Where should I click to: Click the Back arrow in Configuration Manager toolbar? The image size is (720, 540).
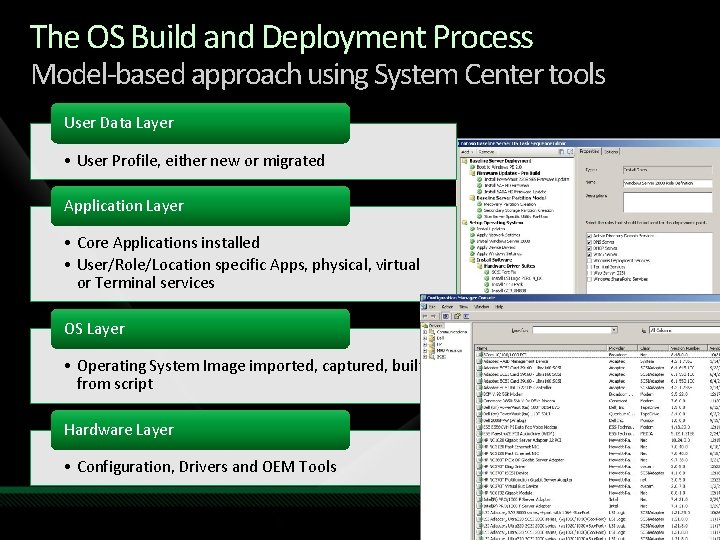point(426,316)
